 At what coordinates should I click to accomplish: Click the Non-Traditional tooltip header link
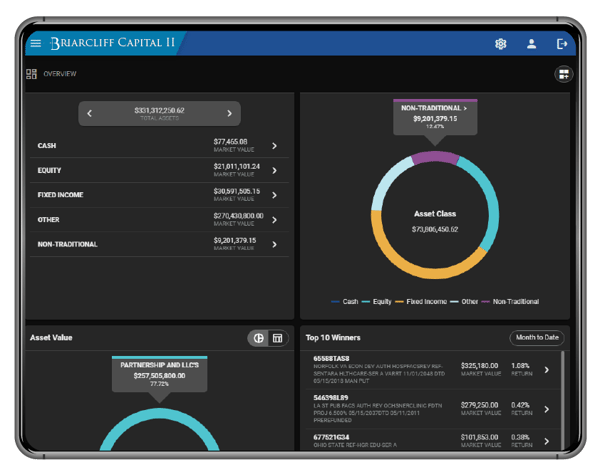click(434, 108)
